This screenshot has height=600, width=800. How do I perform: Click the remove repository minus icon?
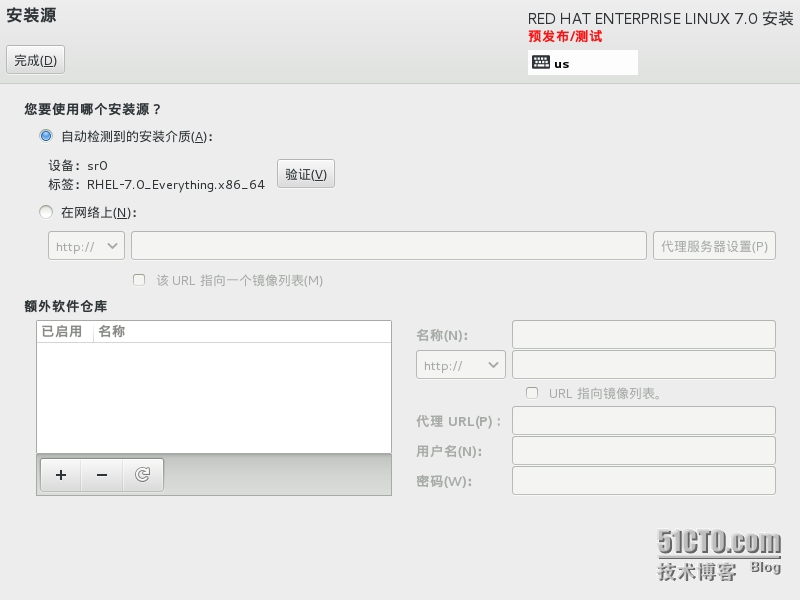click(102, 475)
